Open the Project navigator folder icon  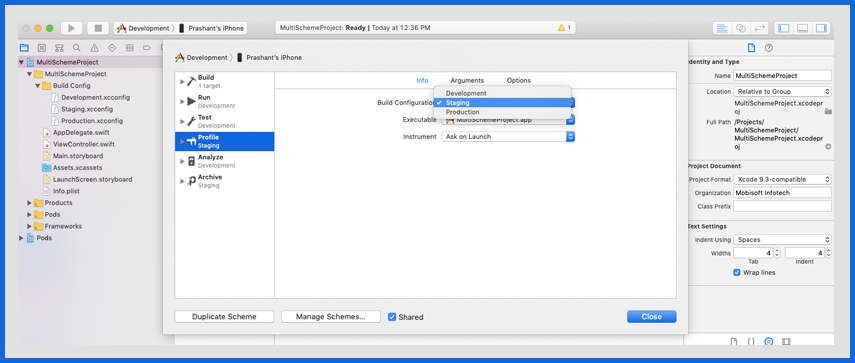tap(25, 48)
